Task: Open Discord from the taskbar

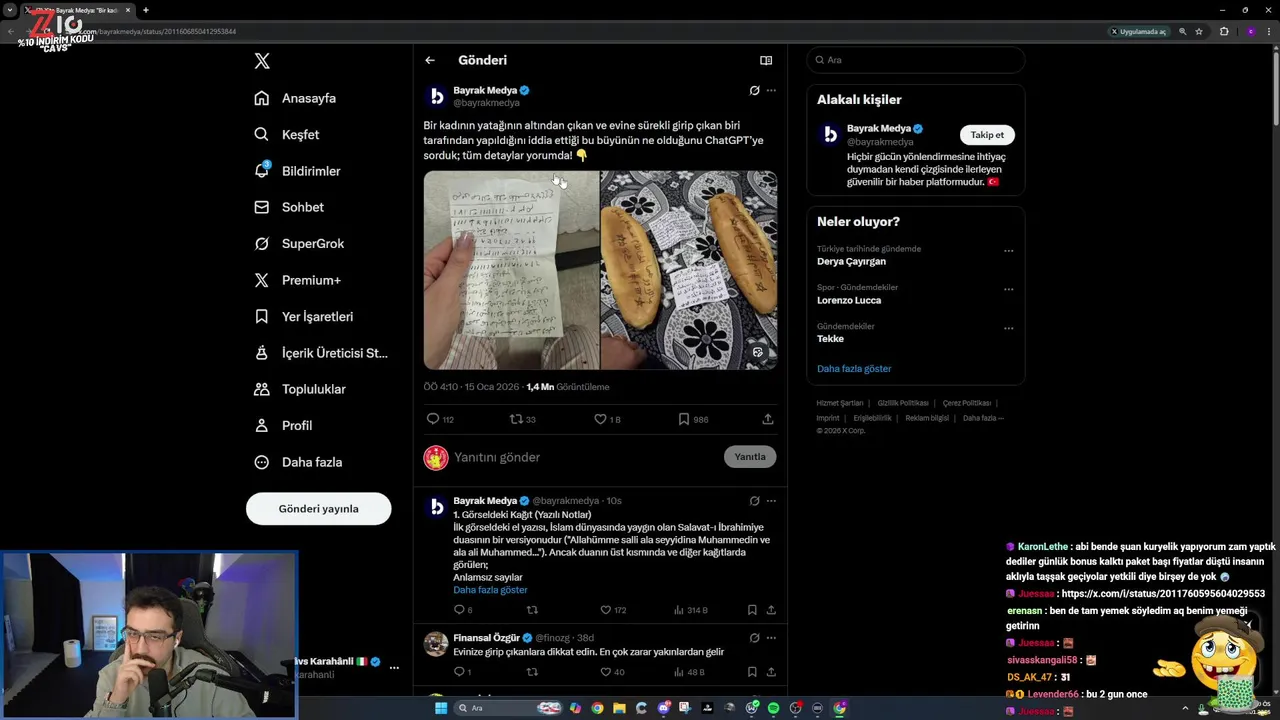Action: coord(663,708)
